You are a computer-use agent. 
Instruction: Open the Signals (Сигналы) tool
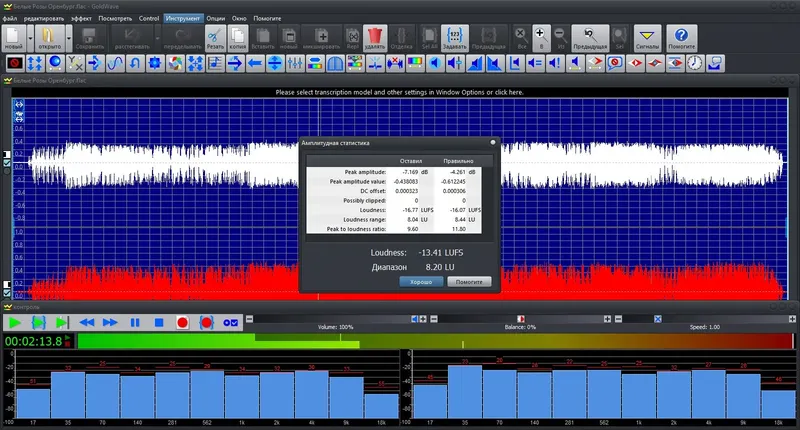[x=647, y=38]
